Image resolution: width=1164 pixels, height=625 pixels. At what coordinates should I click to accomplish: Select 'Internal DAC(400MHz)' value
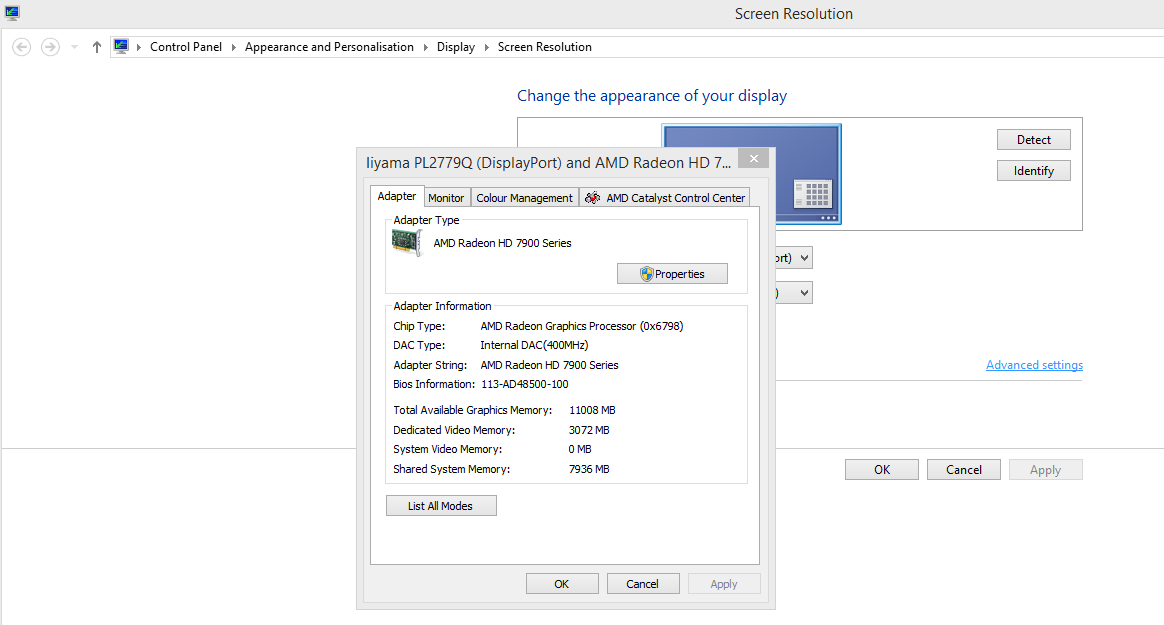point(534,345)
